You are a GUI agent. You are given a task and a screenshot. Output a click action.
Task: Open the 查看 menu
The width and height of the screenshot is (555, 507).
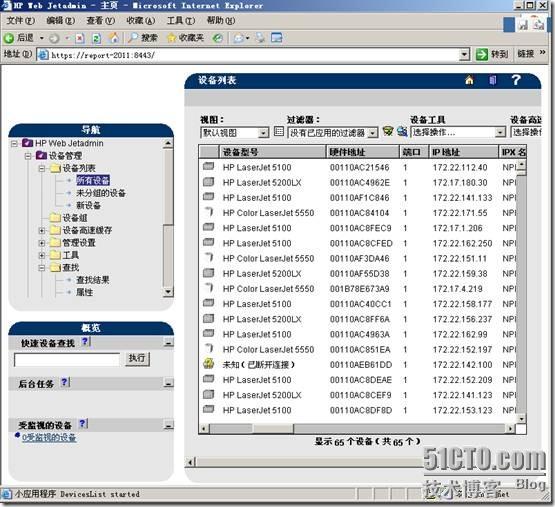coord(101,21)
